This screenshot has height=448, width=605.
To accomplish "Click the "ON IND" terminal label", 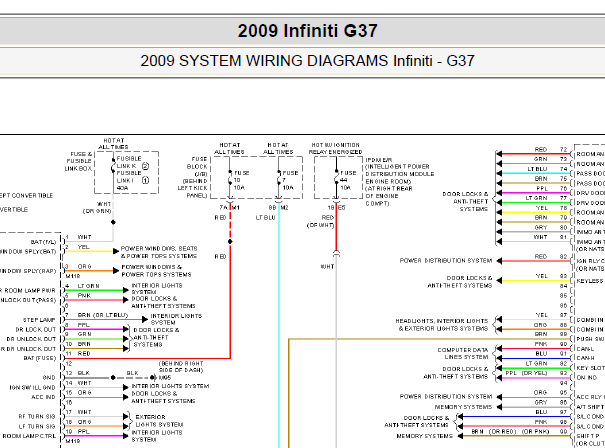I will [587, 378].
